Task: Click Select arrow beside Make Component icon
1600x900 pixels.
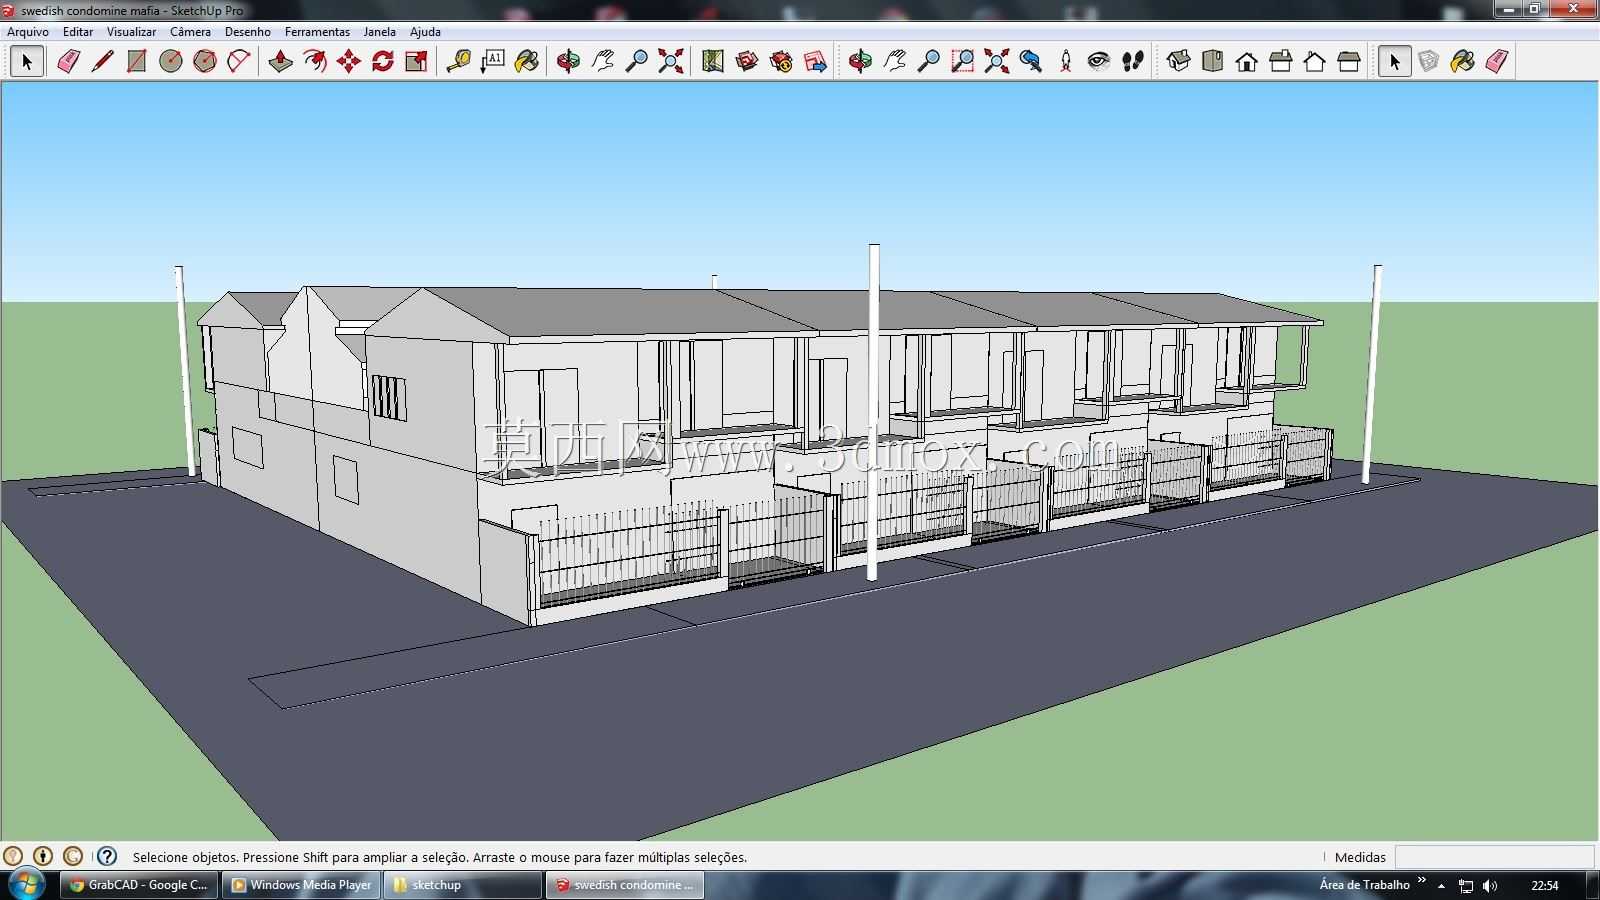Action: click(x=1394, y=61)
